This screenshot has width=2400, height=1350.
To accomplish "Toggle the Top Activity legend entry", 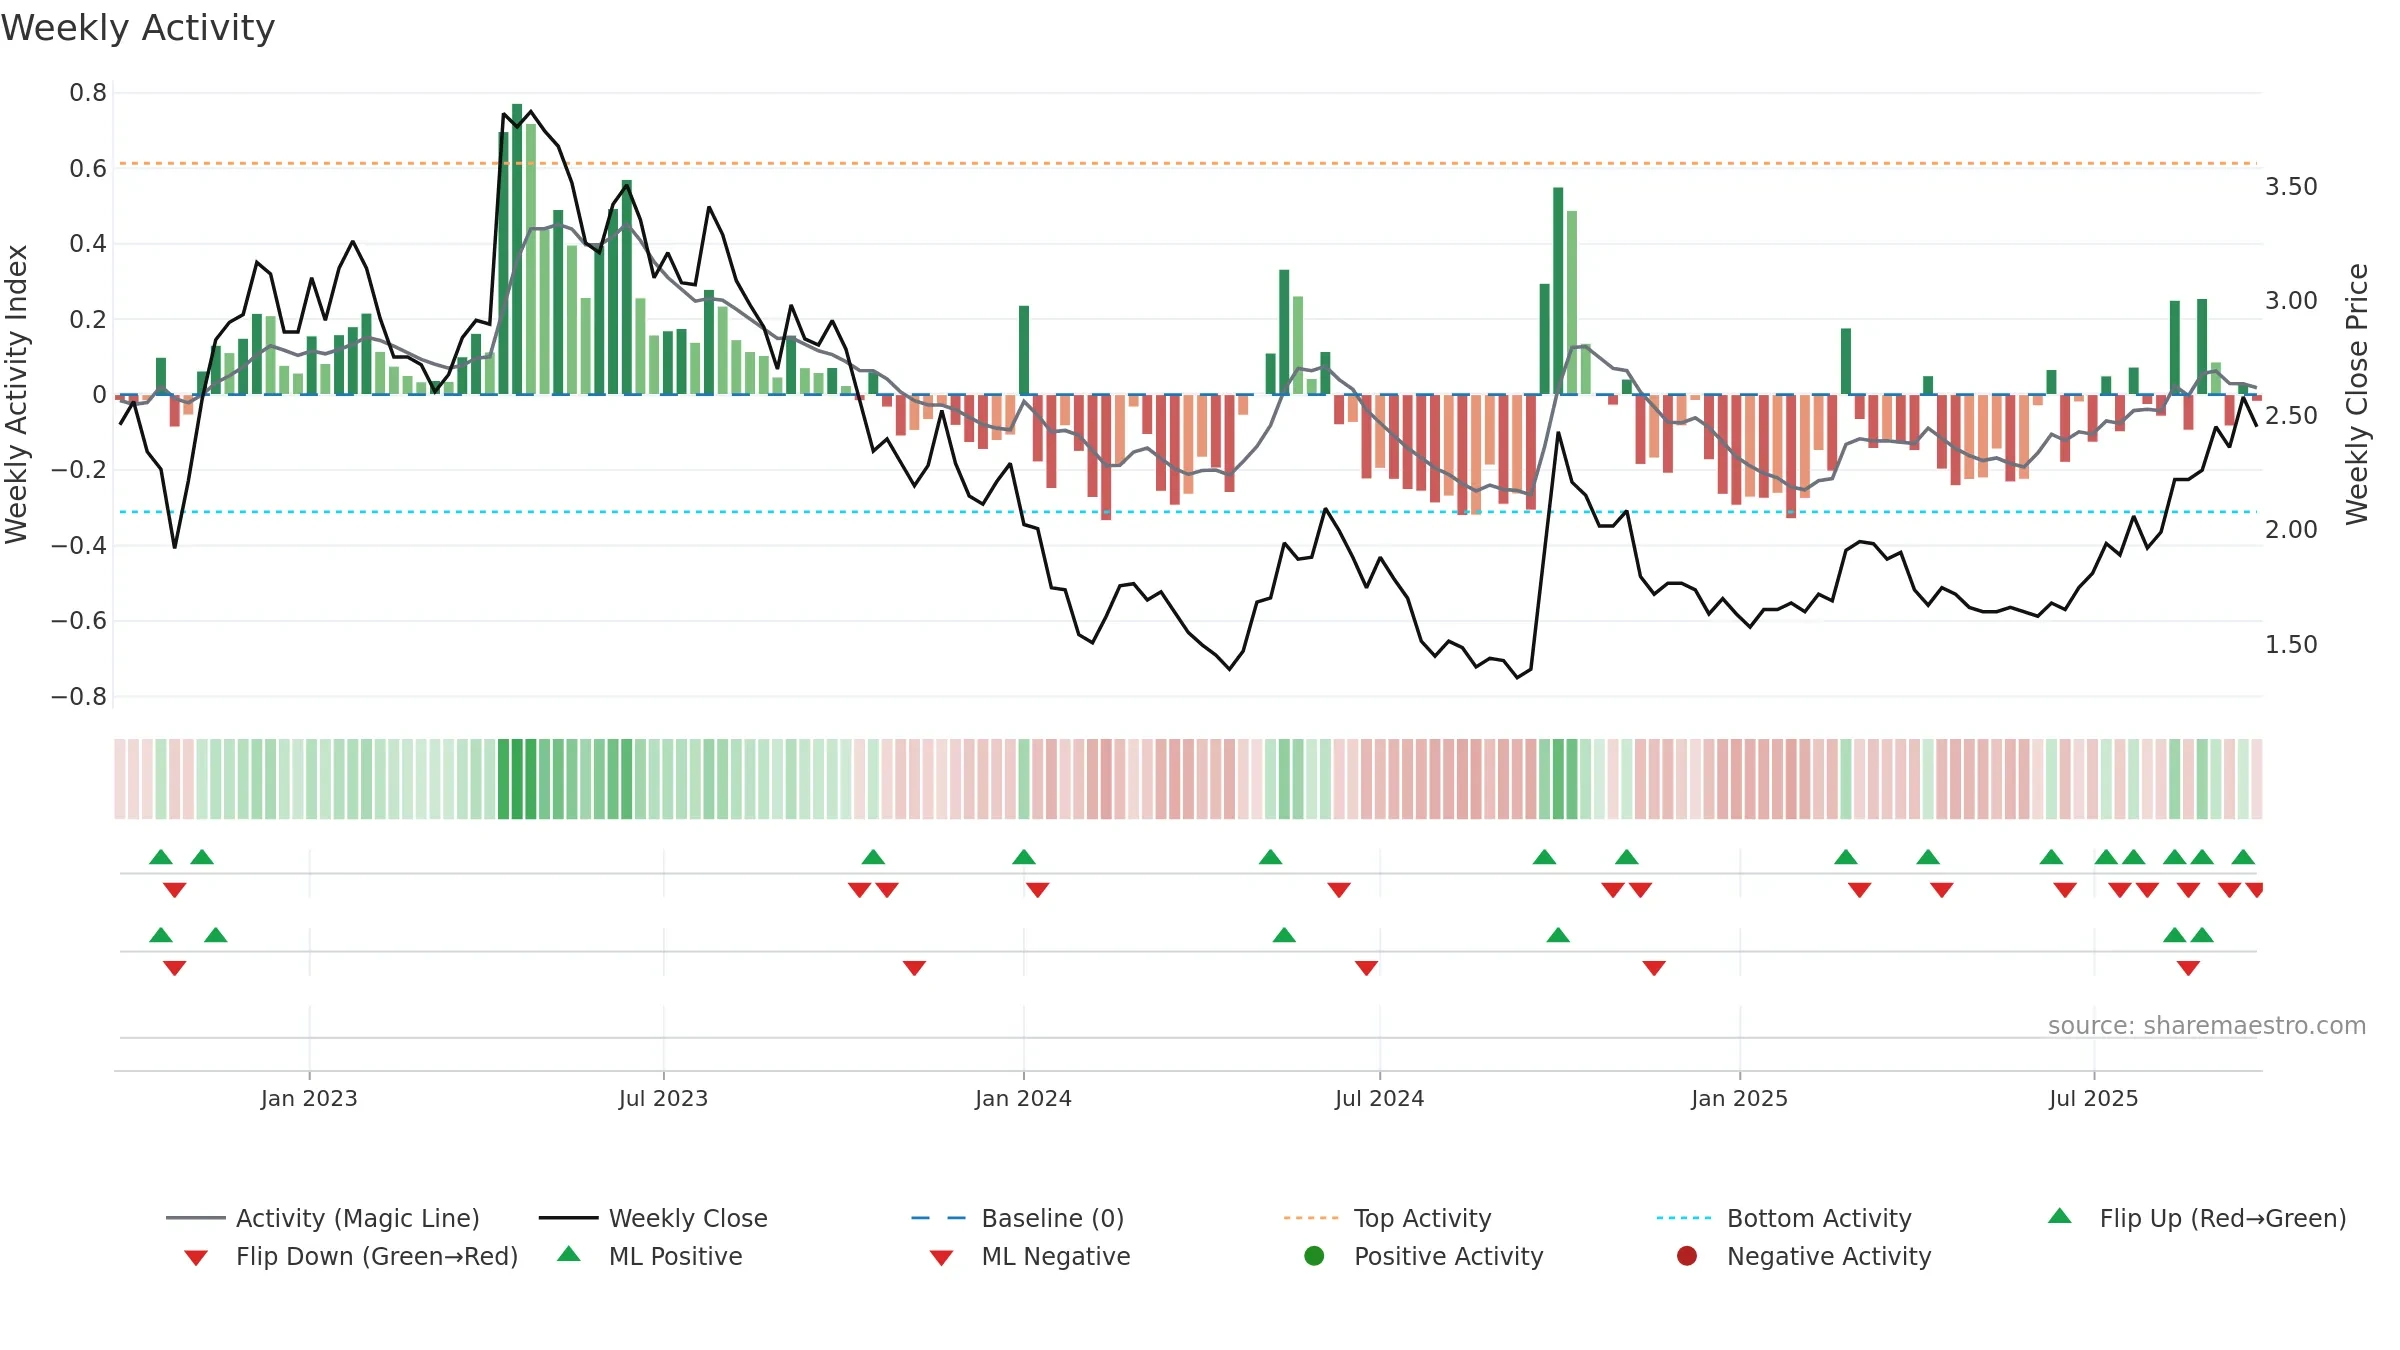I will (x=1388, y=1218).
